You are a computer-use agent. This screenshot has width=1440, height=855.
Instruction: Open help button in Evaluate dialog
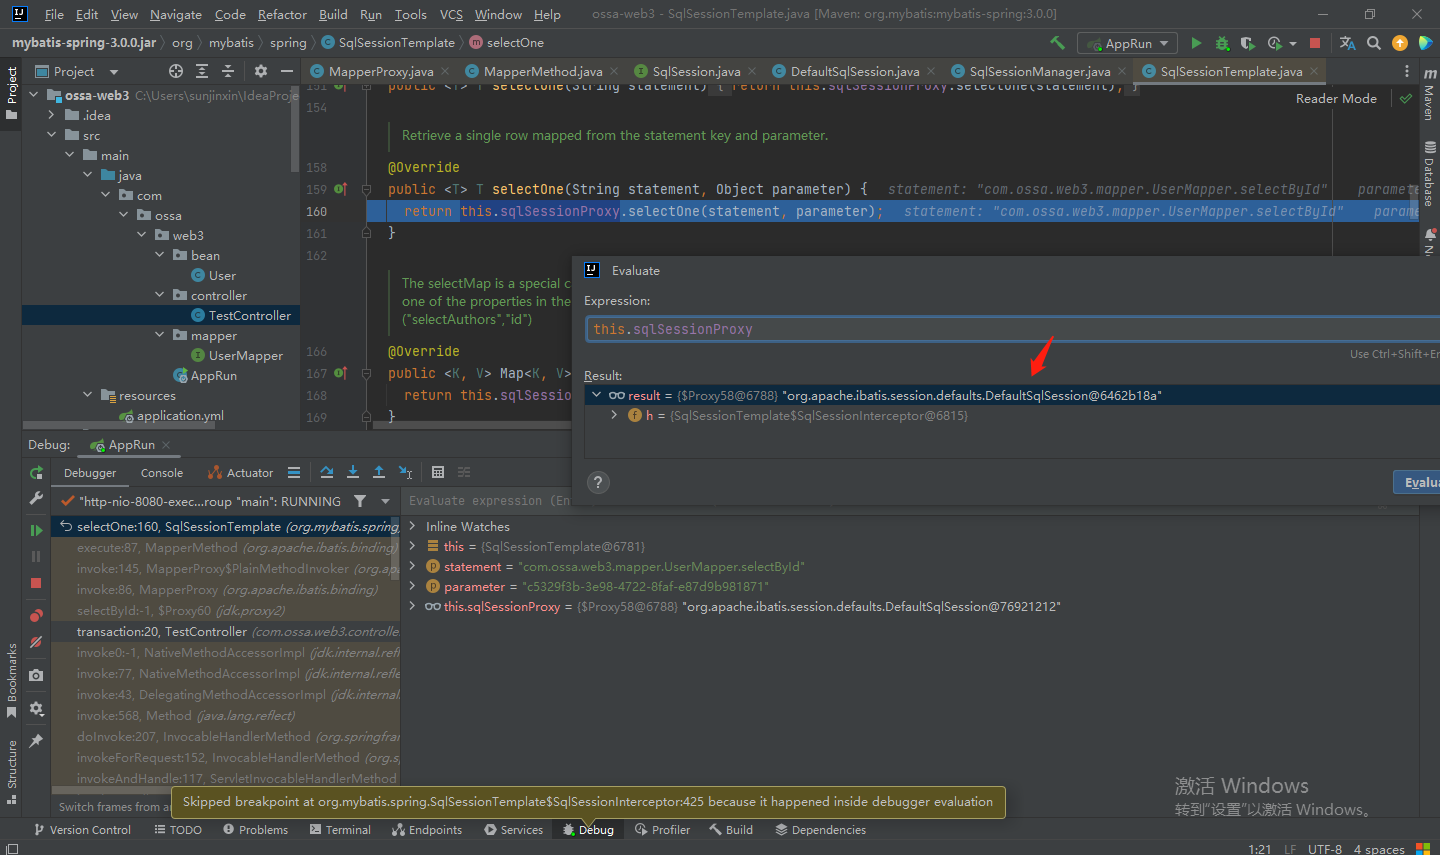coord(598,482)
